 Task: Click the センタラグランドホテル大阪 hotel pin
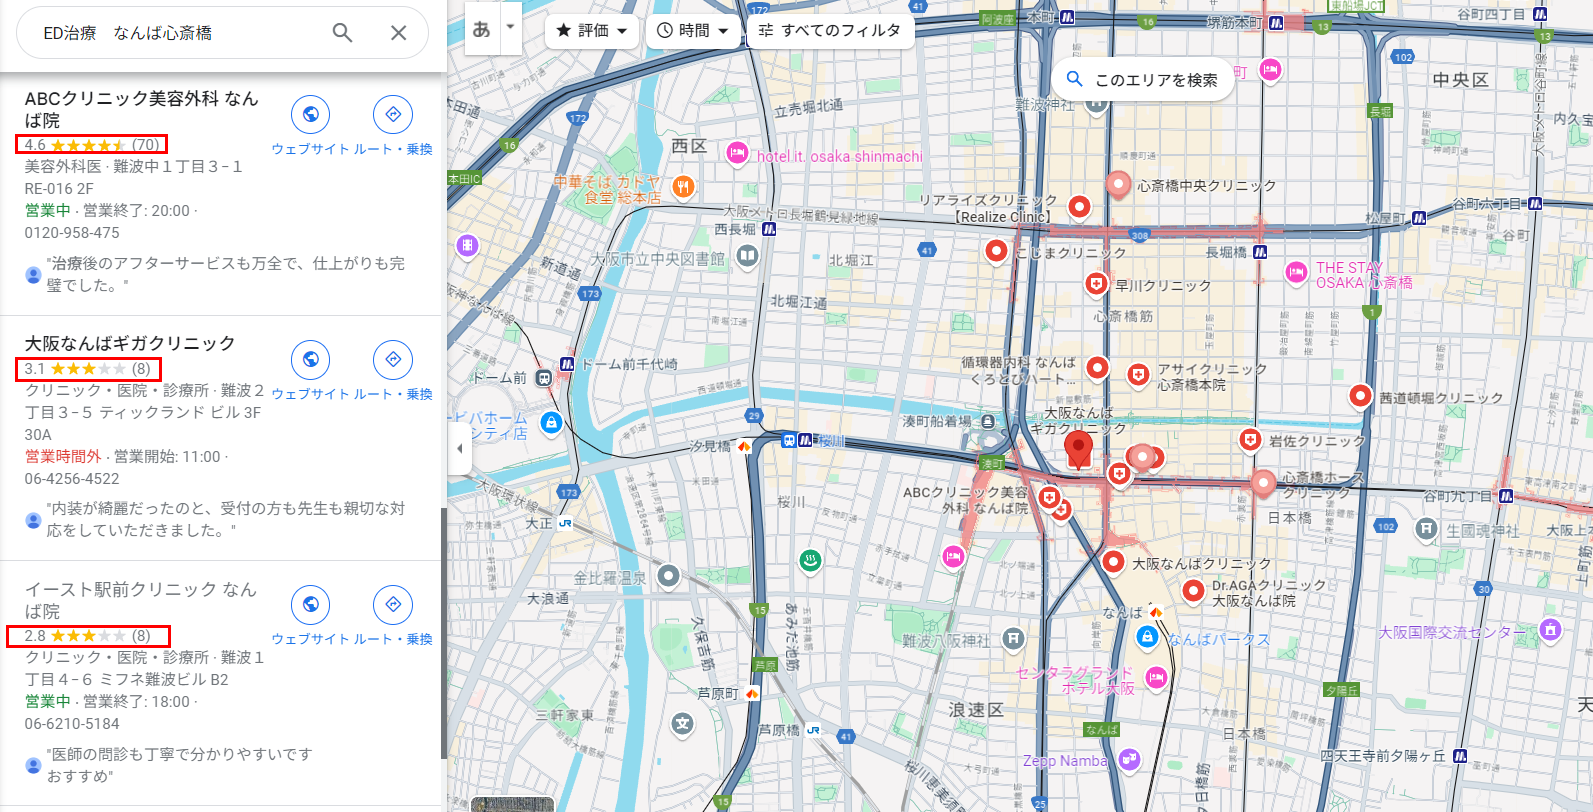pyautogui.click(x=1156, y=679)
